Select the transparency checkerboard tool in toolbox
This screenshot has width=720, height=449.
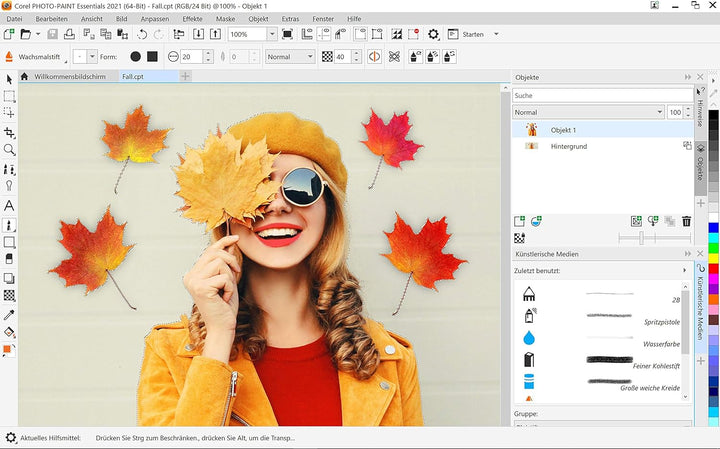point(9,295)
